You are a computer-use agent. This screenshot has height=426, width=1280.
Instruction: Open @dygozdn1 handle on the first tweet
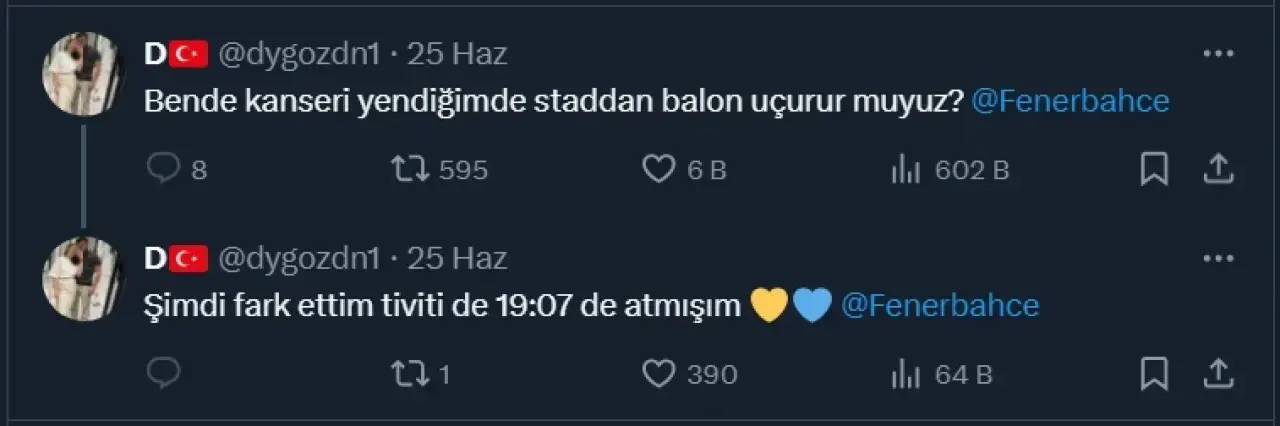299,55
